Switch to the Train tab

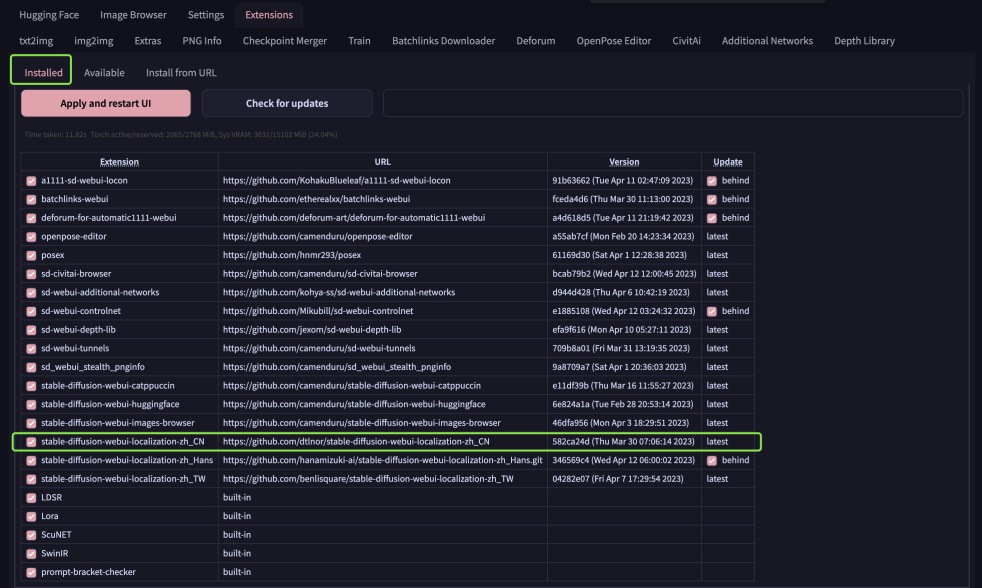coord(359,41)
